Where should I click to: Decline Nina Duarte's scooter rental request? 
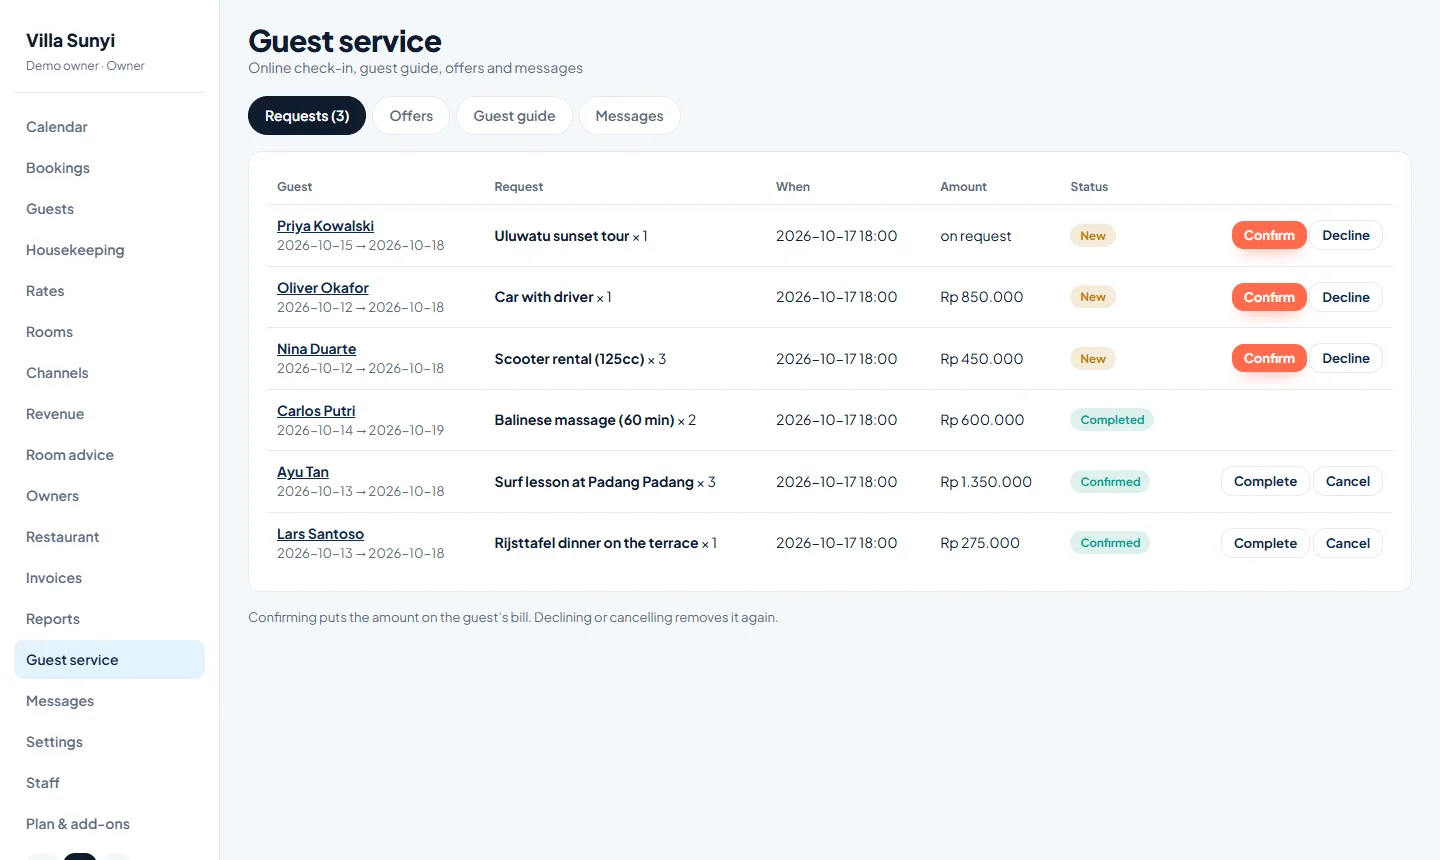click(1346, 358)
